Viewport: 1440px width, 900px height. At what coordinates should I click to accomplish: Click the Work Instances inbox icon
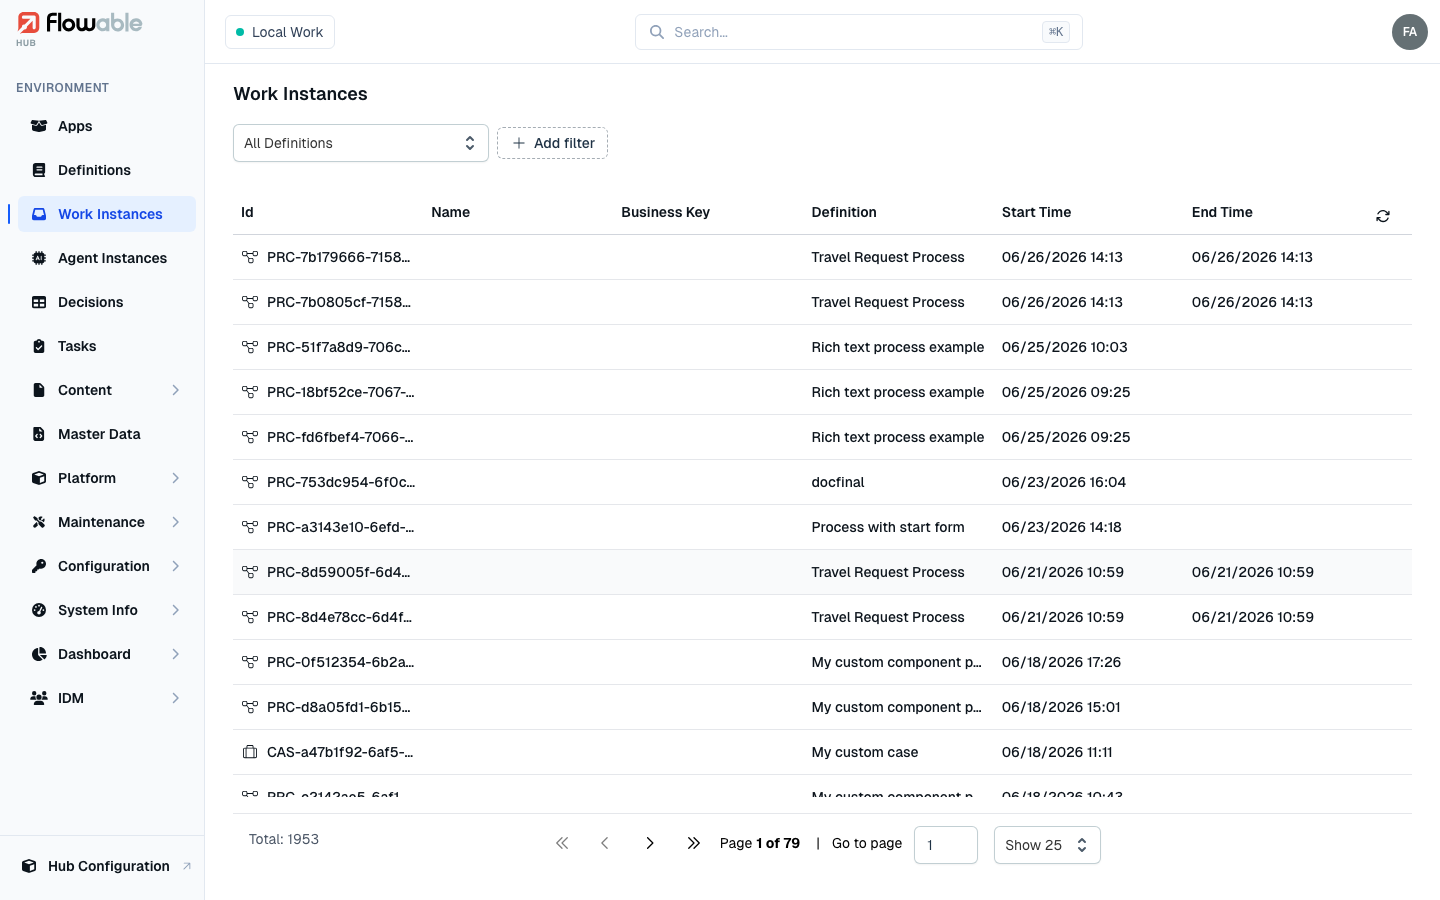coord(39,214)
